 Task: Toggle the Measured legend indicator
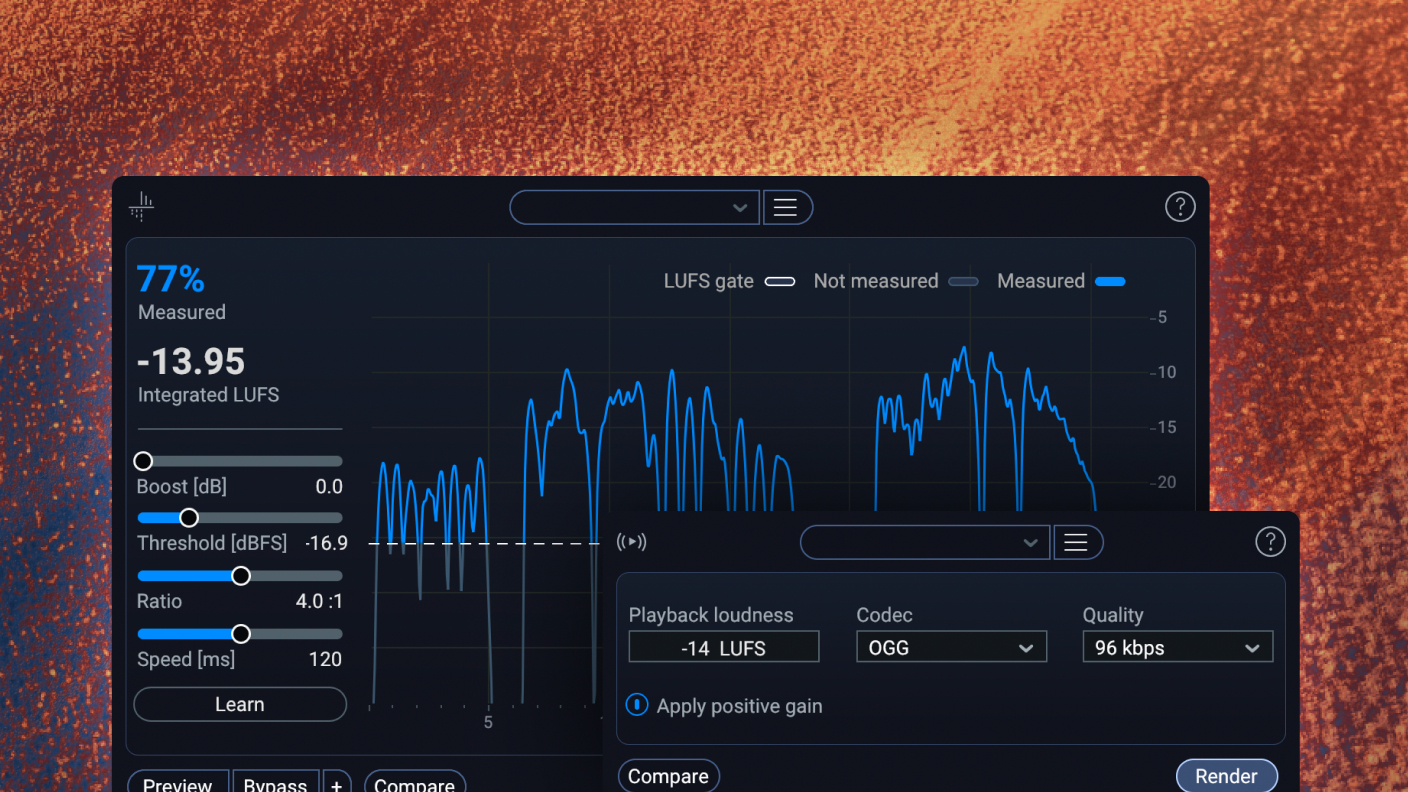pos(1110,282)
